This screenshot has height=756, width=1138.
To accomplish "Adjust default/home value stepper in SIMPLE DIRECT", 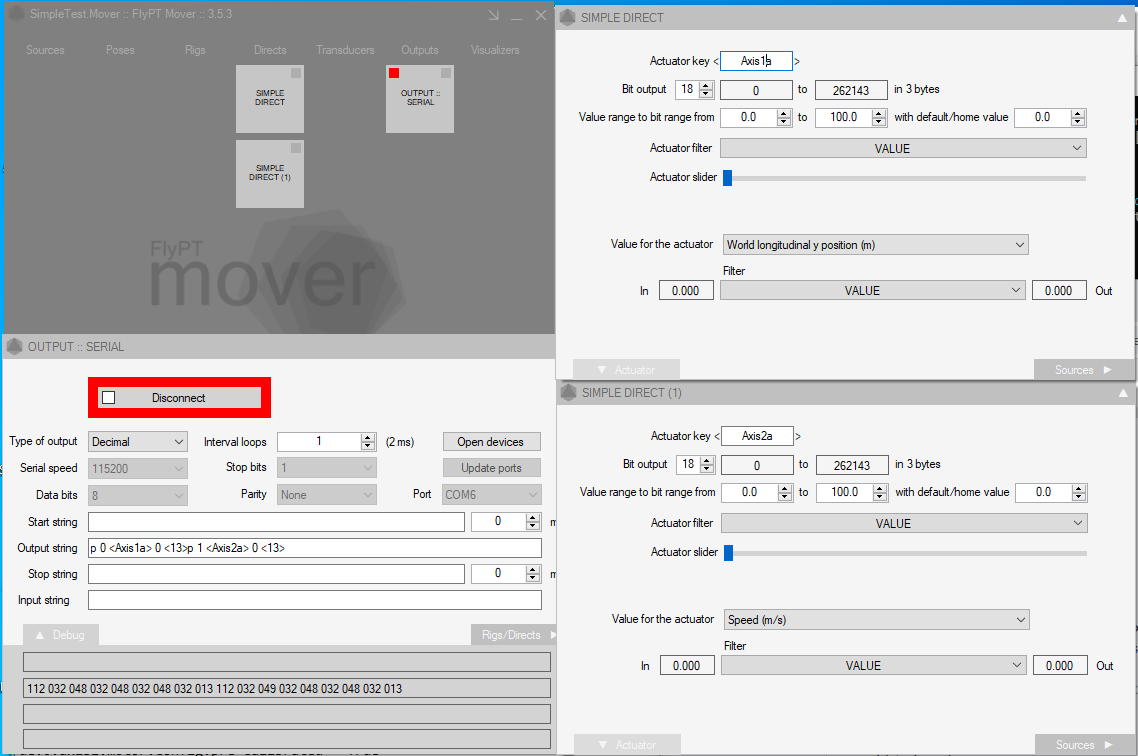I will (1078, 118).
